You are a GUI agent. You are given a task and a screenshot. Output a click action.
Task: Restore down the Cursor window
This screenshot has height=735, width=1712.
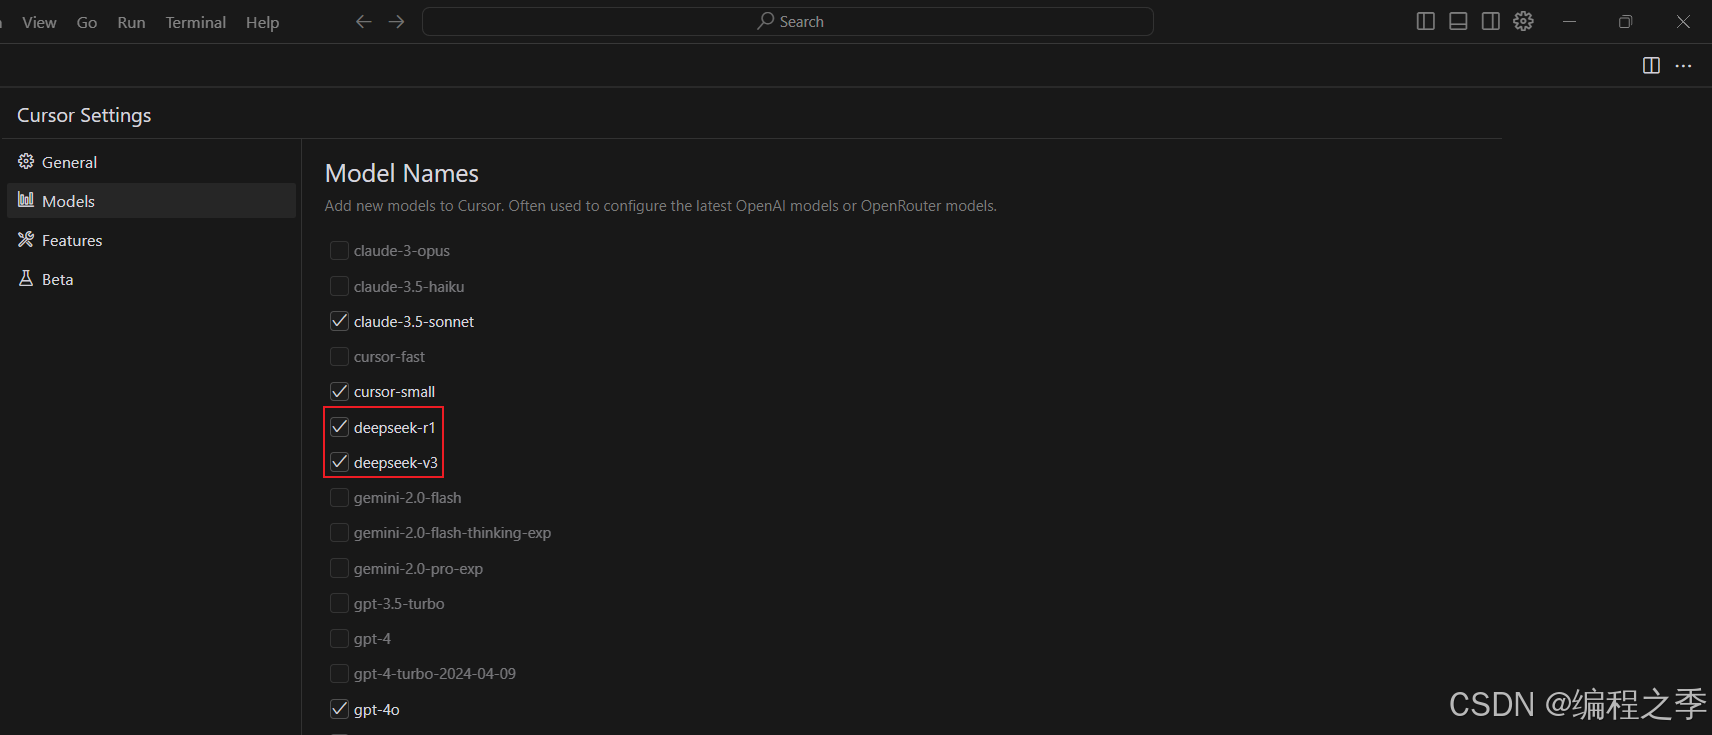[x=1626, y=21]
